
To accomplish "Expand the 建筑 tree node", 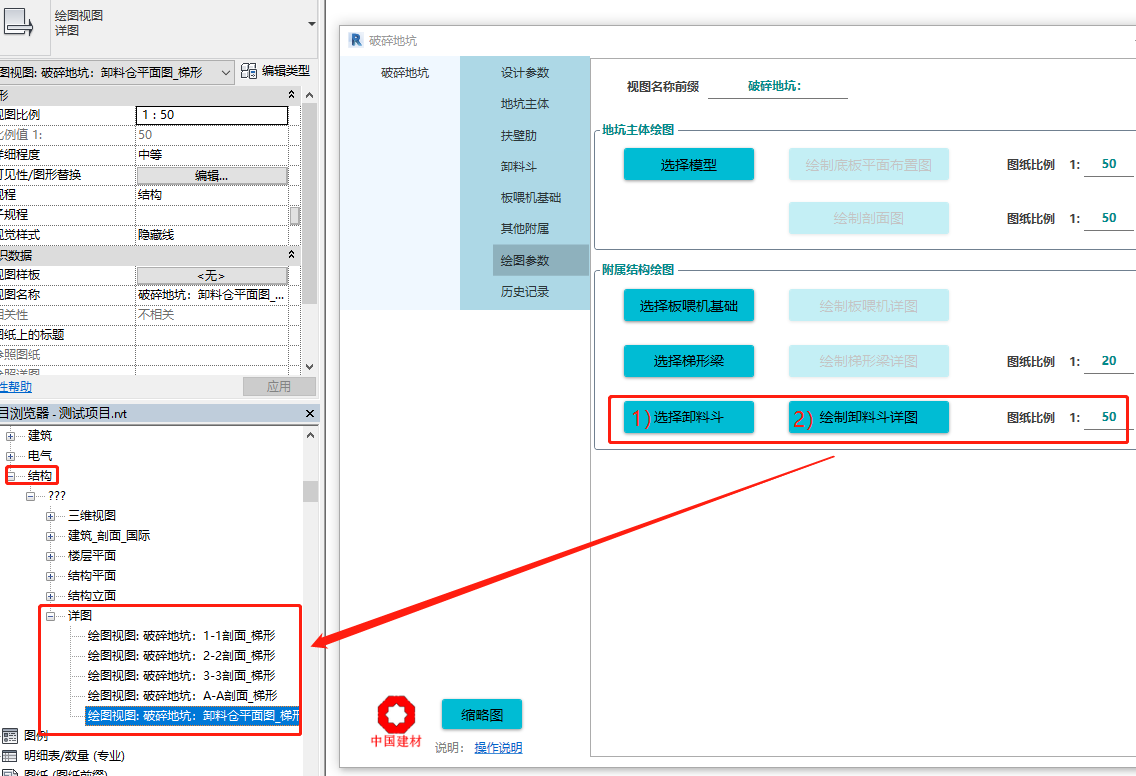I will (10, 436).
